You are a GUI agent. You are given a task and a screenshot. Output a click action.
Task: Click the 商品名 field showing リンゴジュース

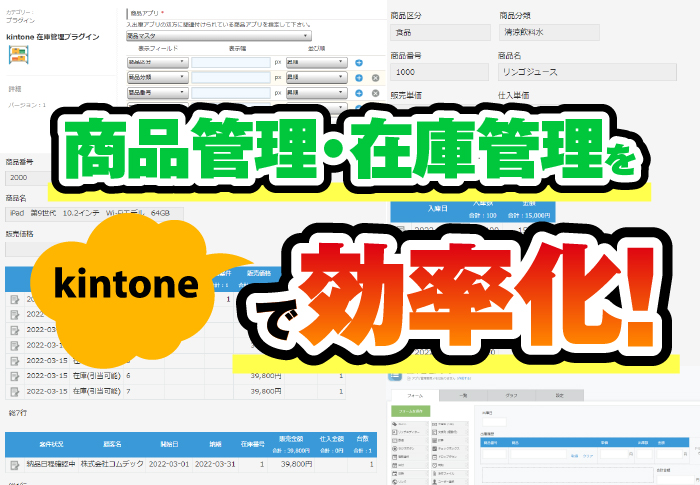pos(588,72)
